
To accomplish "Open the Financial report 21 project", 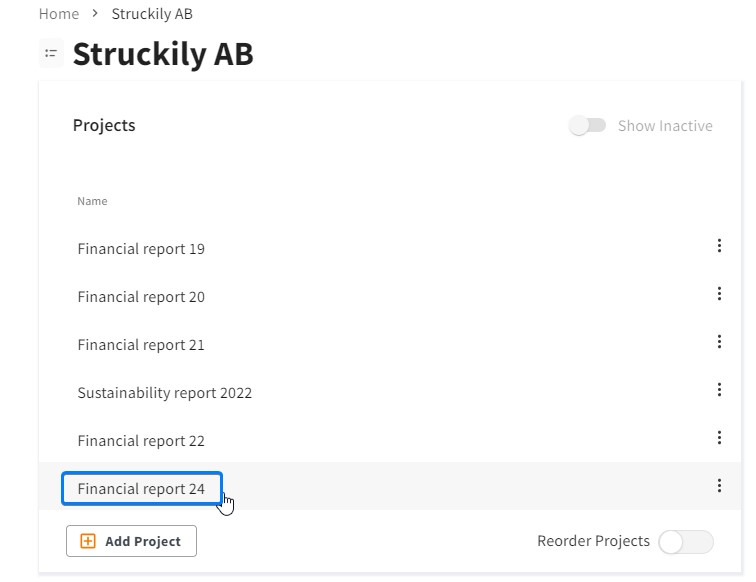I will (141, 345).
